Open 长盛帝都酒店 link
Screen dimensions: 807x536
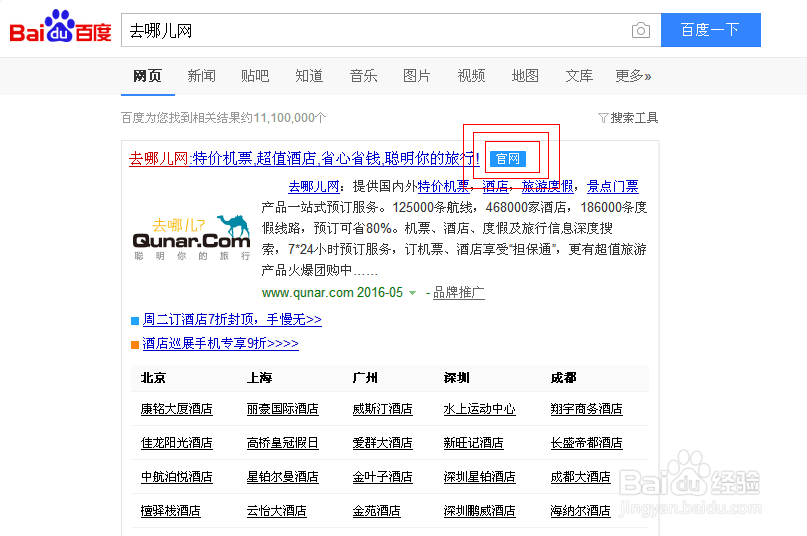point(586,443)
